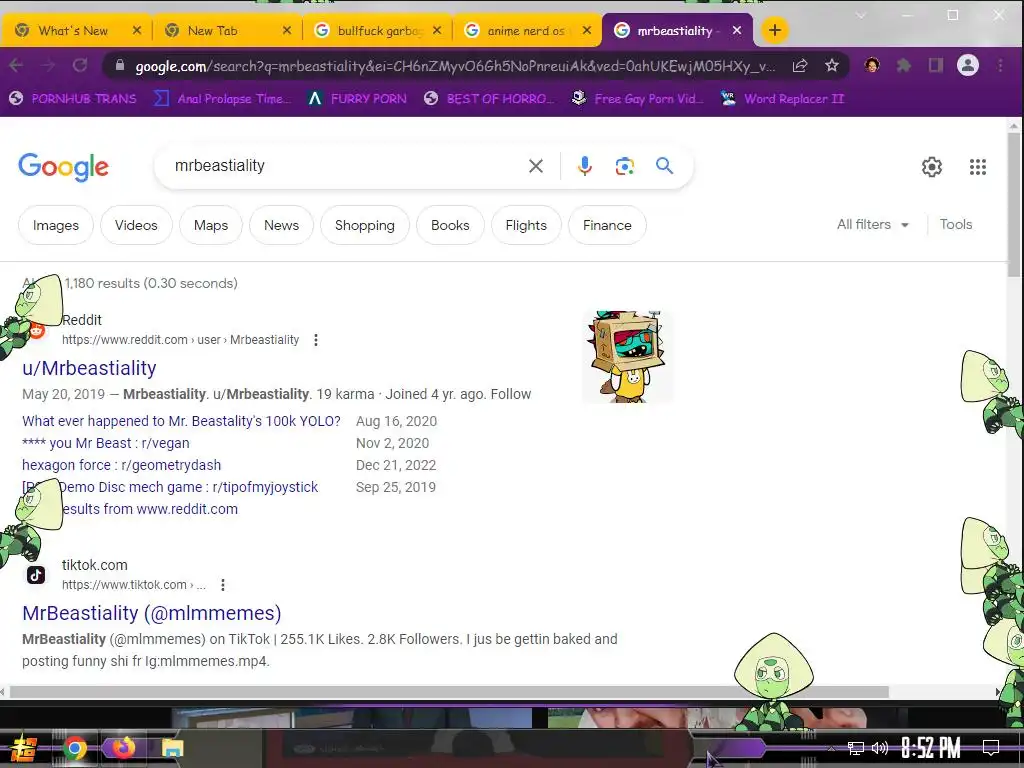Click the network icon in system tray

[856, 748]
